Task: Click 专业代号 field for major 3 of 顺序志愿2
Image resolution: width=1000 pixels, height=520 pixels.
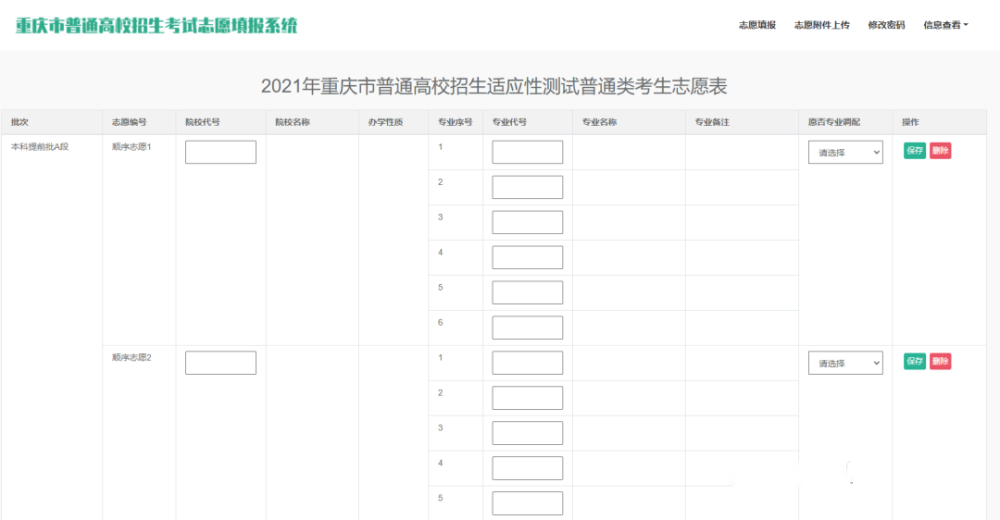Action: coord(527,433)
